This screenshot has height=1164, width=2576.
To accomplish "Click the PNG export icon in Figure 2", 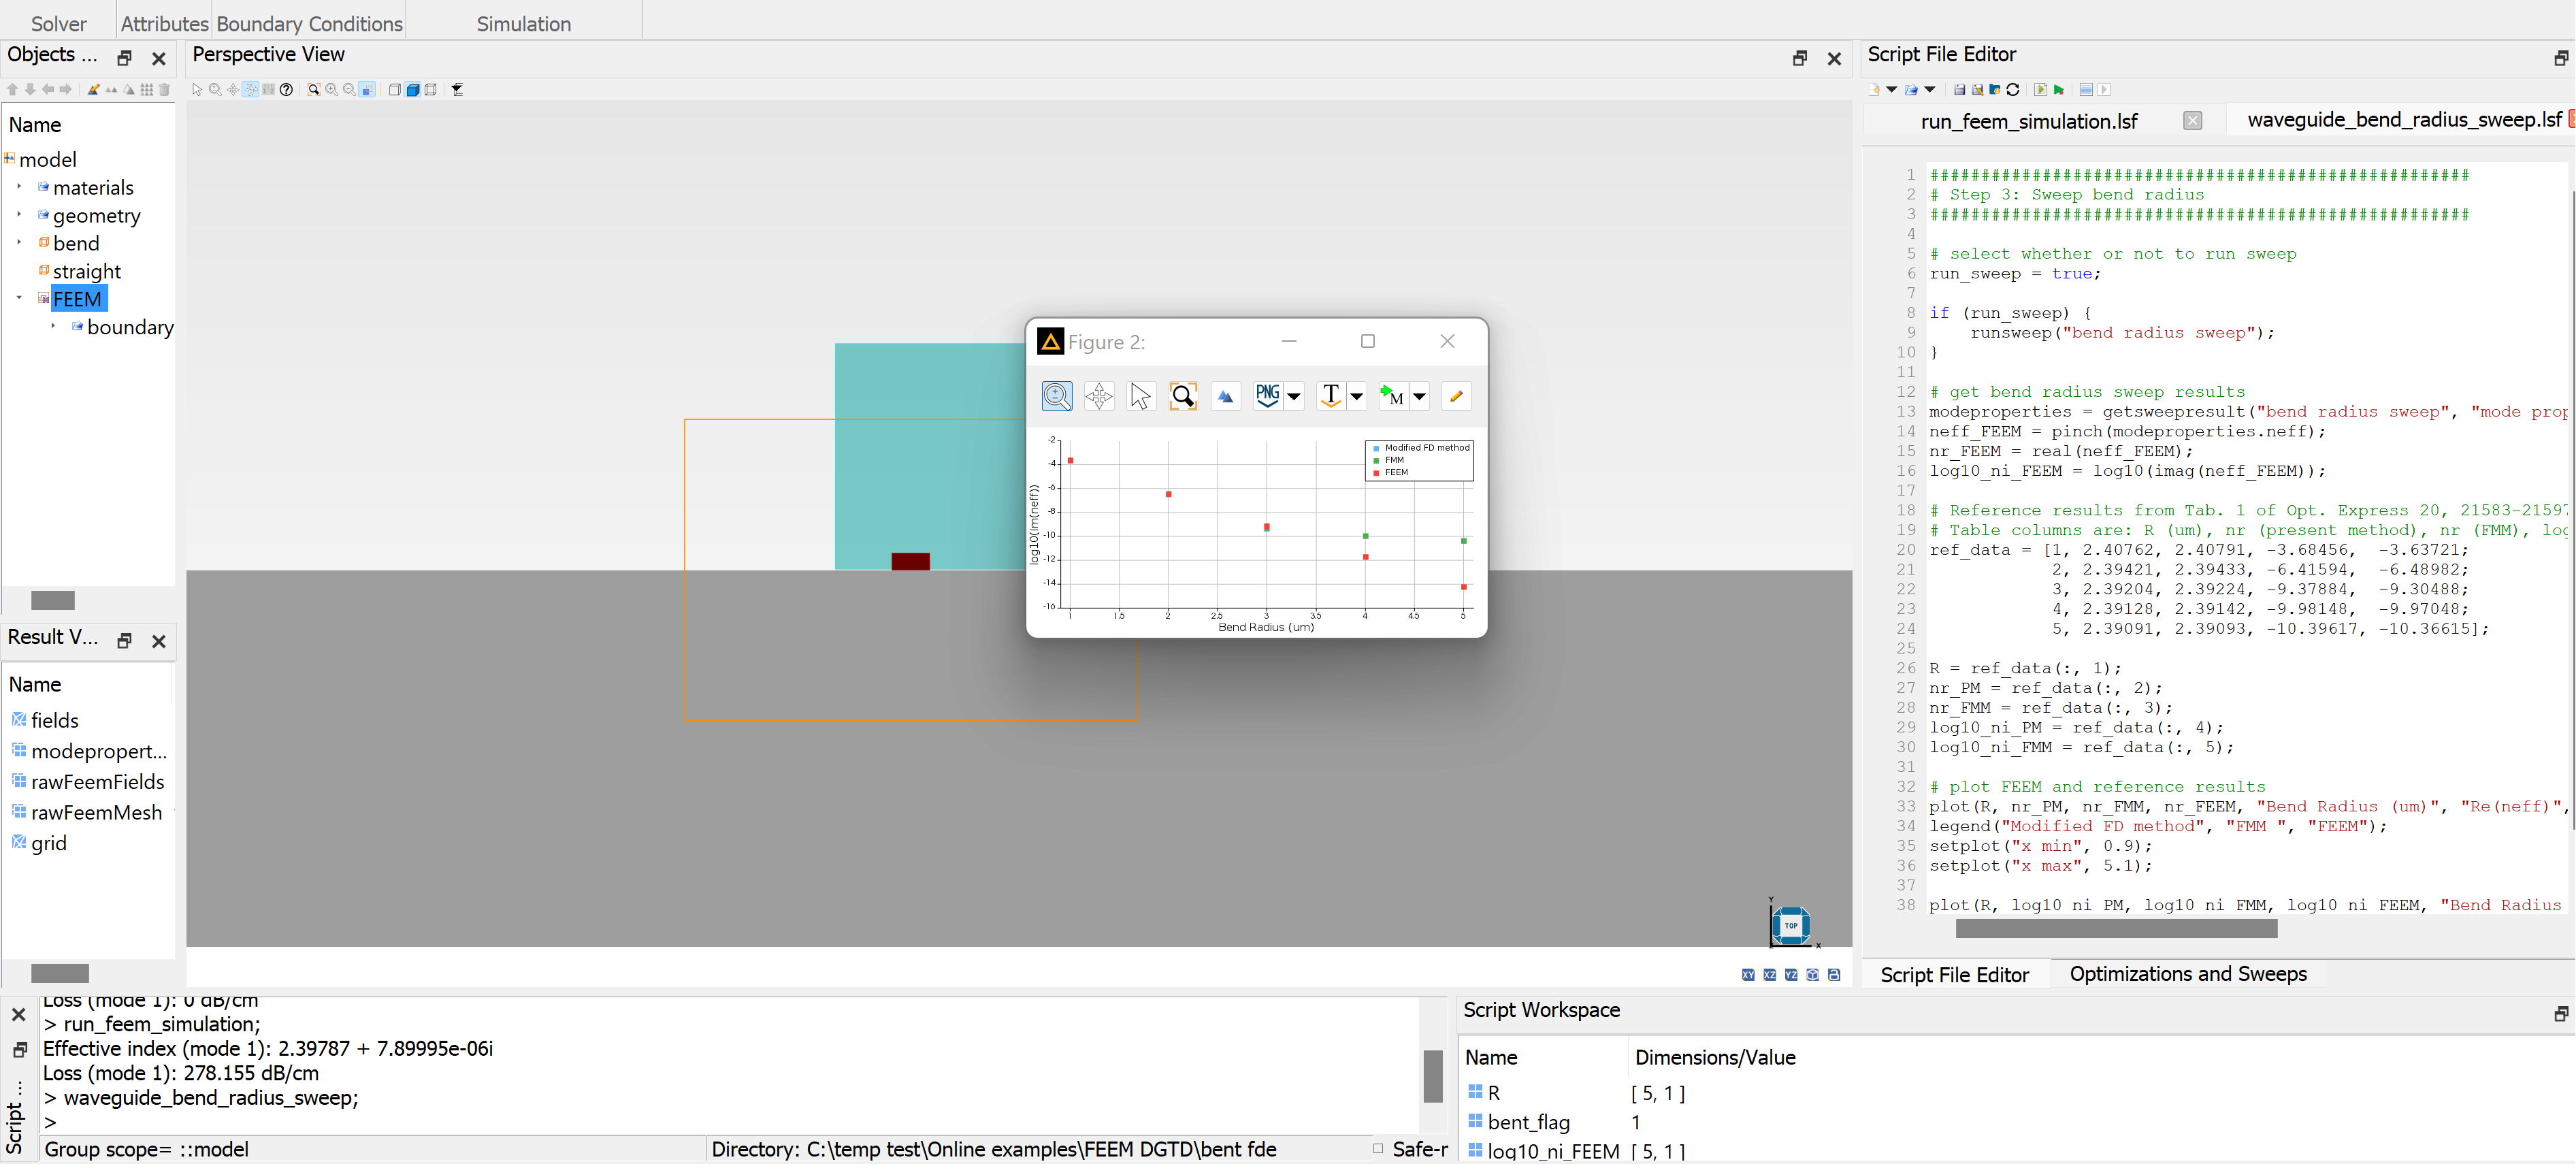I will coord(1267,396).
